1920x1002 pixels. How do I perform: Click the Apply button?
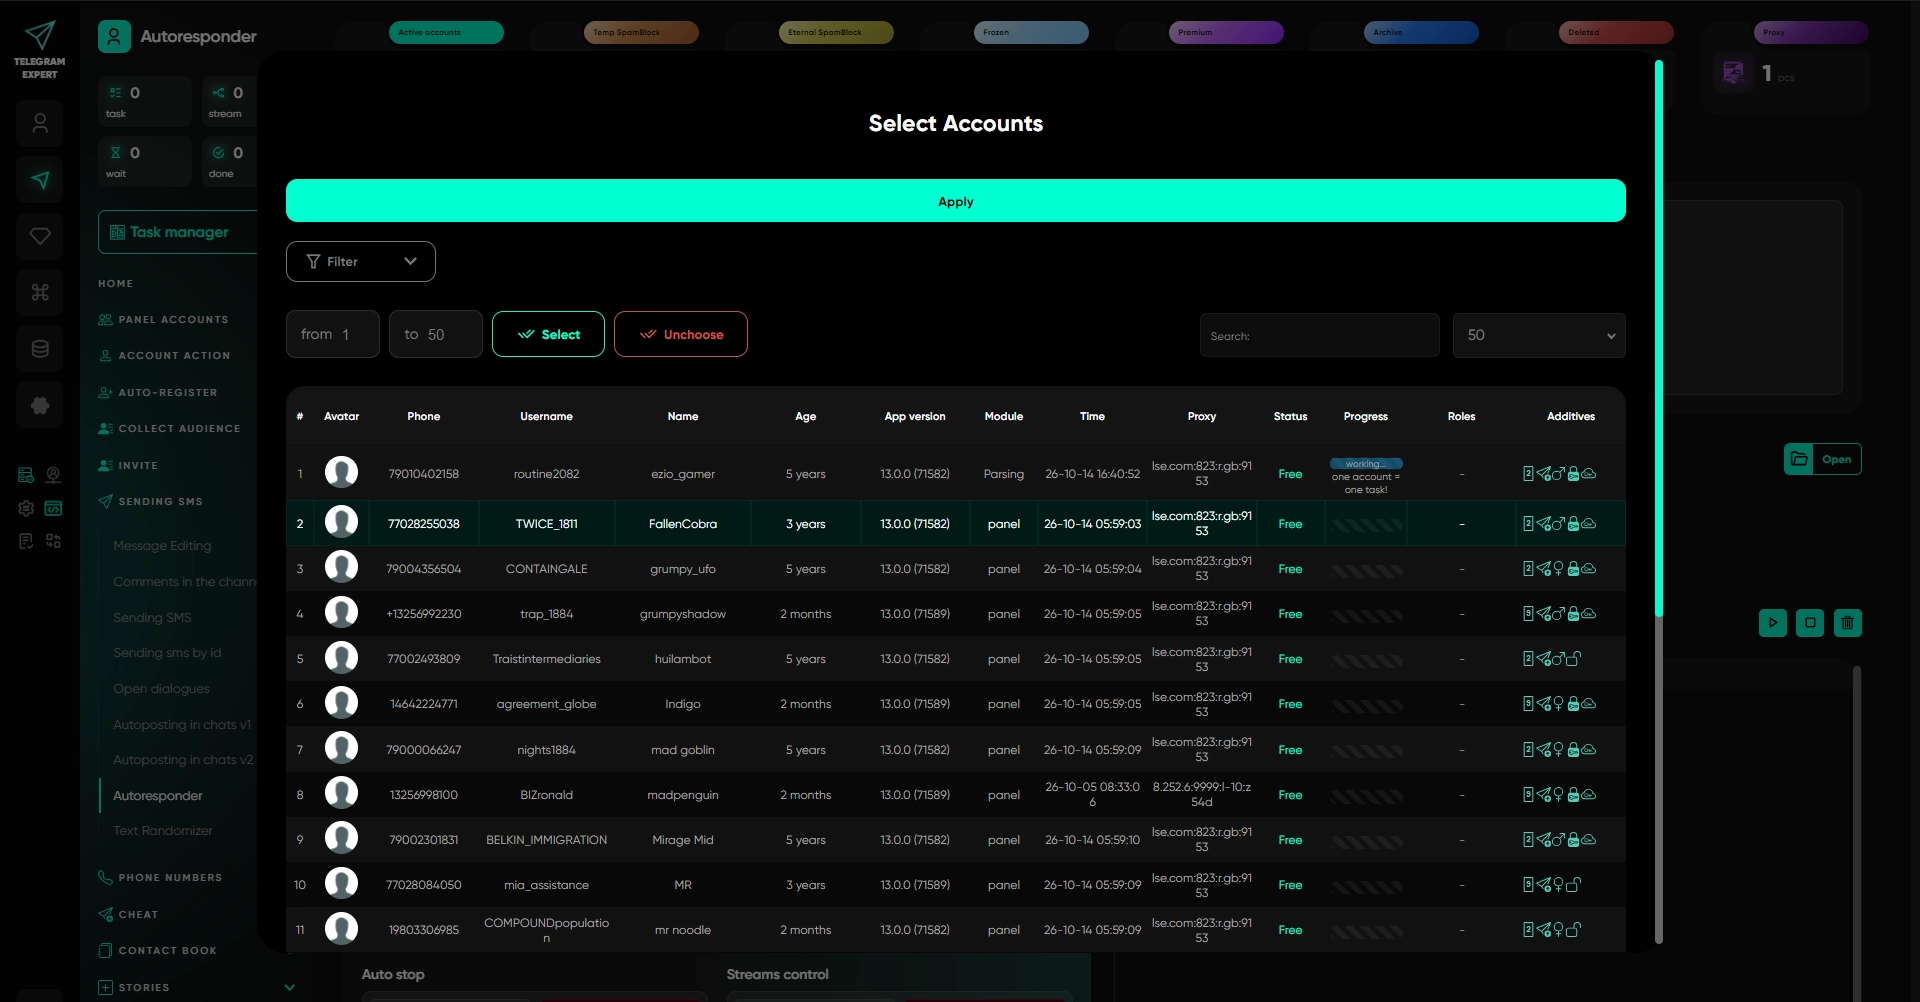[956, 201]
